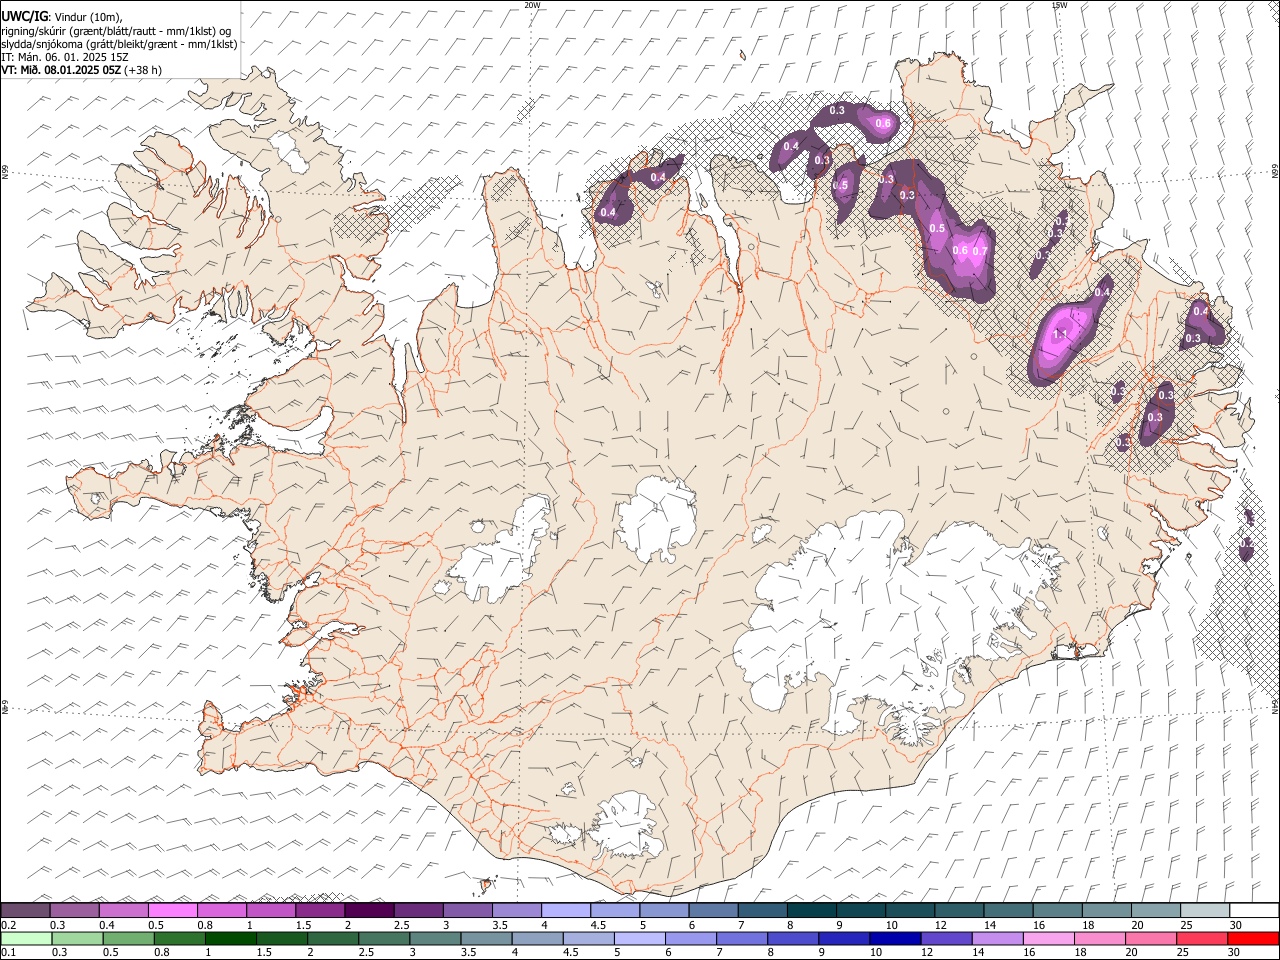Pick the bright red 30 swatch in bottom legend

tap(1252, 938)
